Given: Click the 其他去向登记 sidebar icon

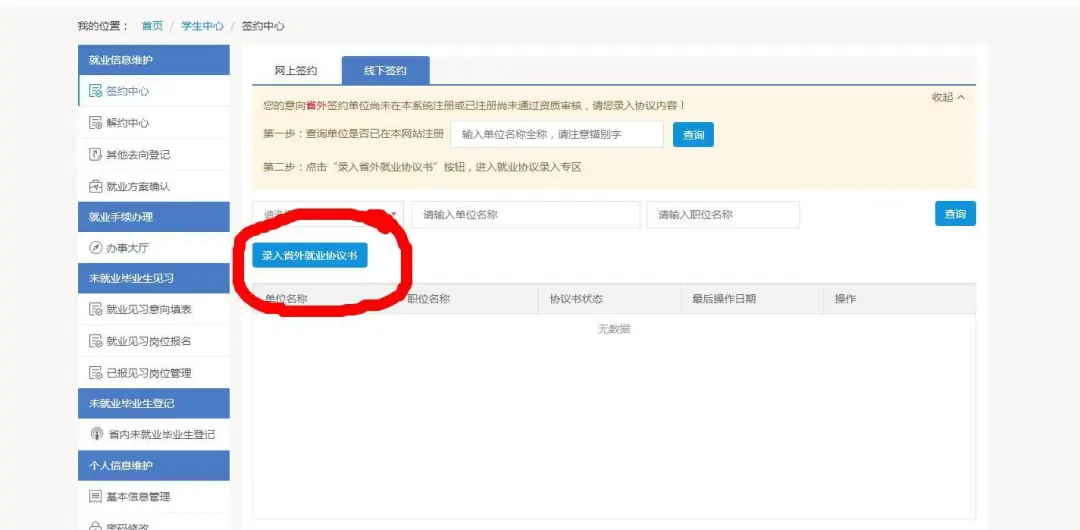Looking at the screenshot, I should [x=96, y=155].
